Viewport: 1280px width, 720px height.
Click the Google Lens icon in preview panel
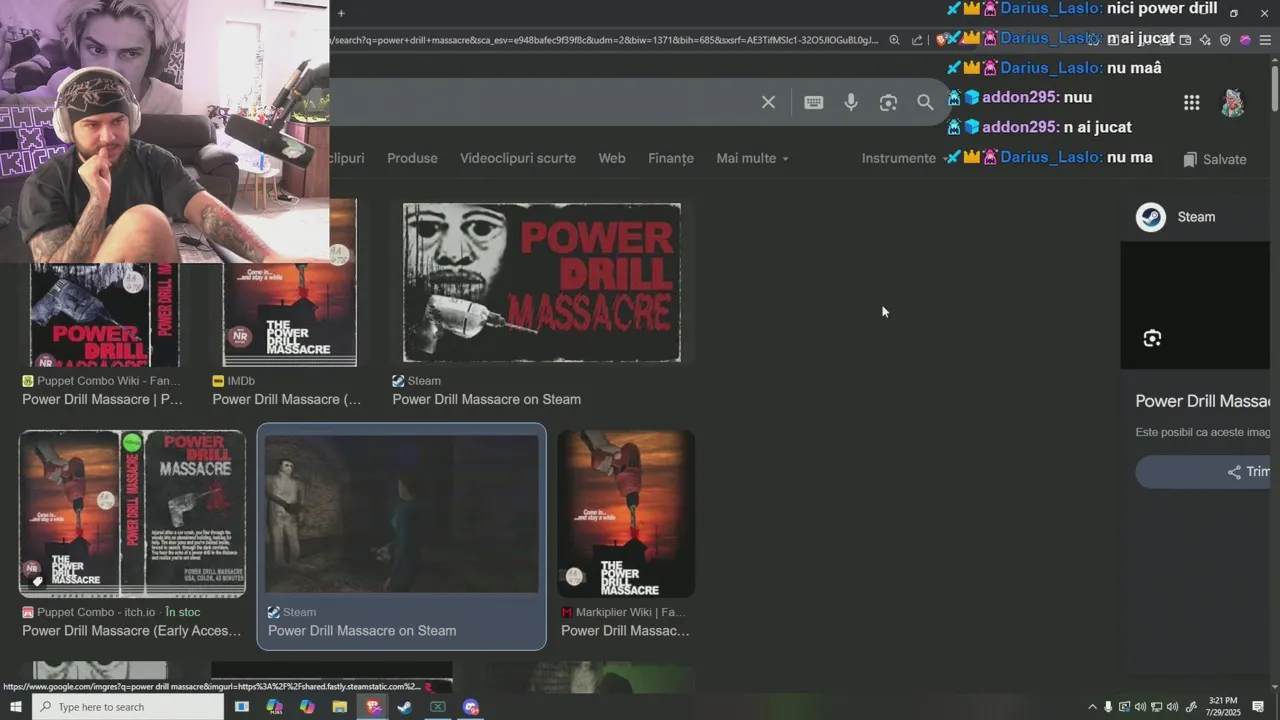click(1152, 338)
